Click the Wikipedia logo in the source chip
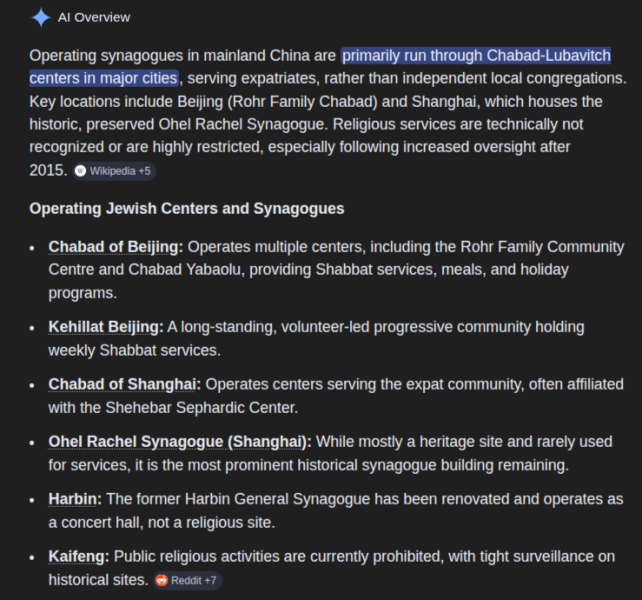The width and height of the screenshot is (642, 600). tap(81, 171)
